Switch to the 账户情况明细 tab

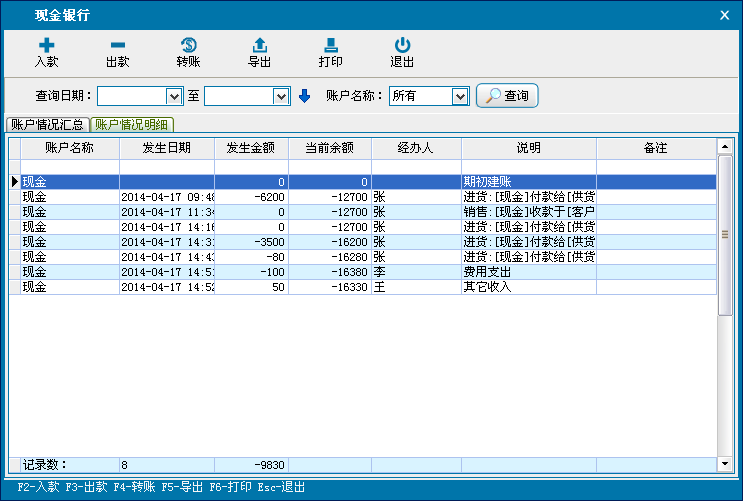132,125
